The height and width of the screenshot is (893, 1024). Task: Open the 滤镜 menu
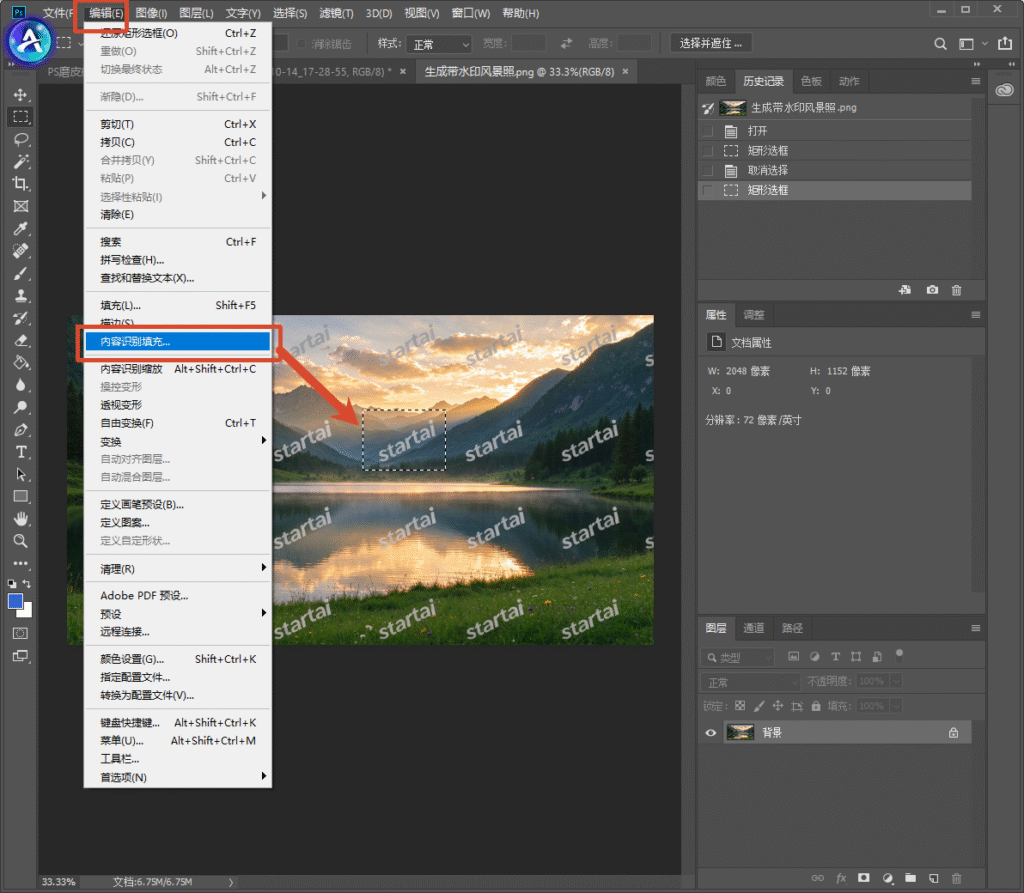336,13
